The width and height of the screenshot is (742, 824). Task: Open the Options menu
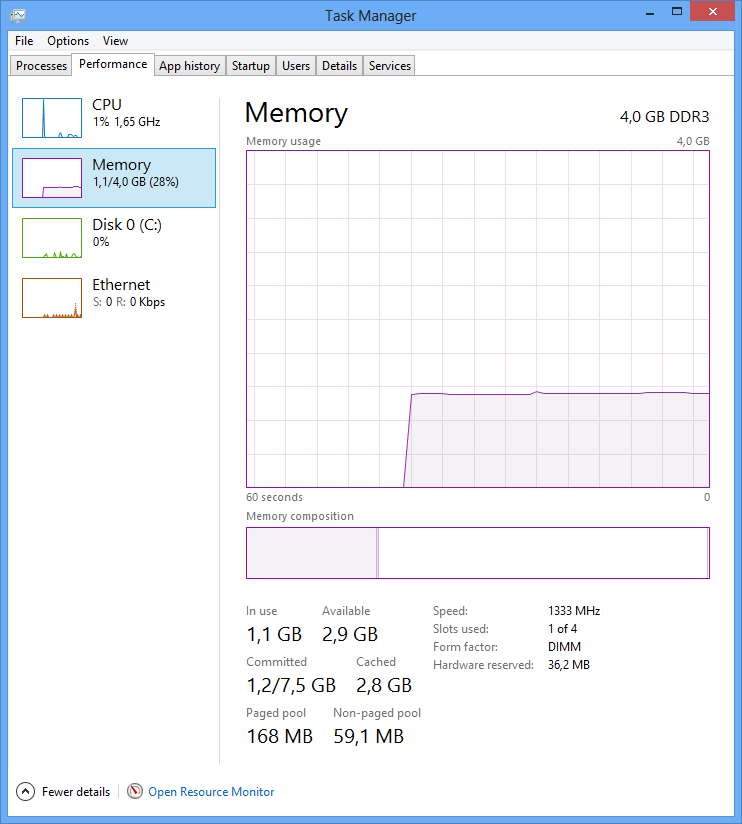(68, 40)
